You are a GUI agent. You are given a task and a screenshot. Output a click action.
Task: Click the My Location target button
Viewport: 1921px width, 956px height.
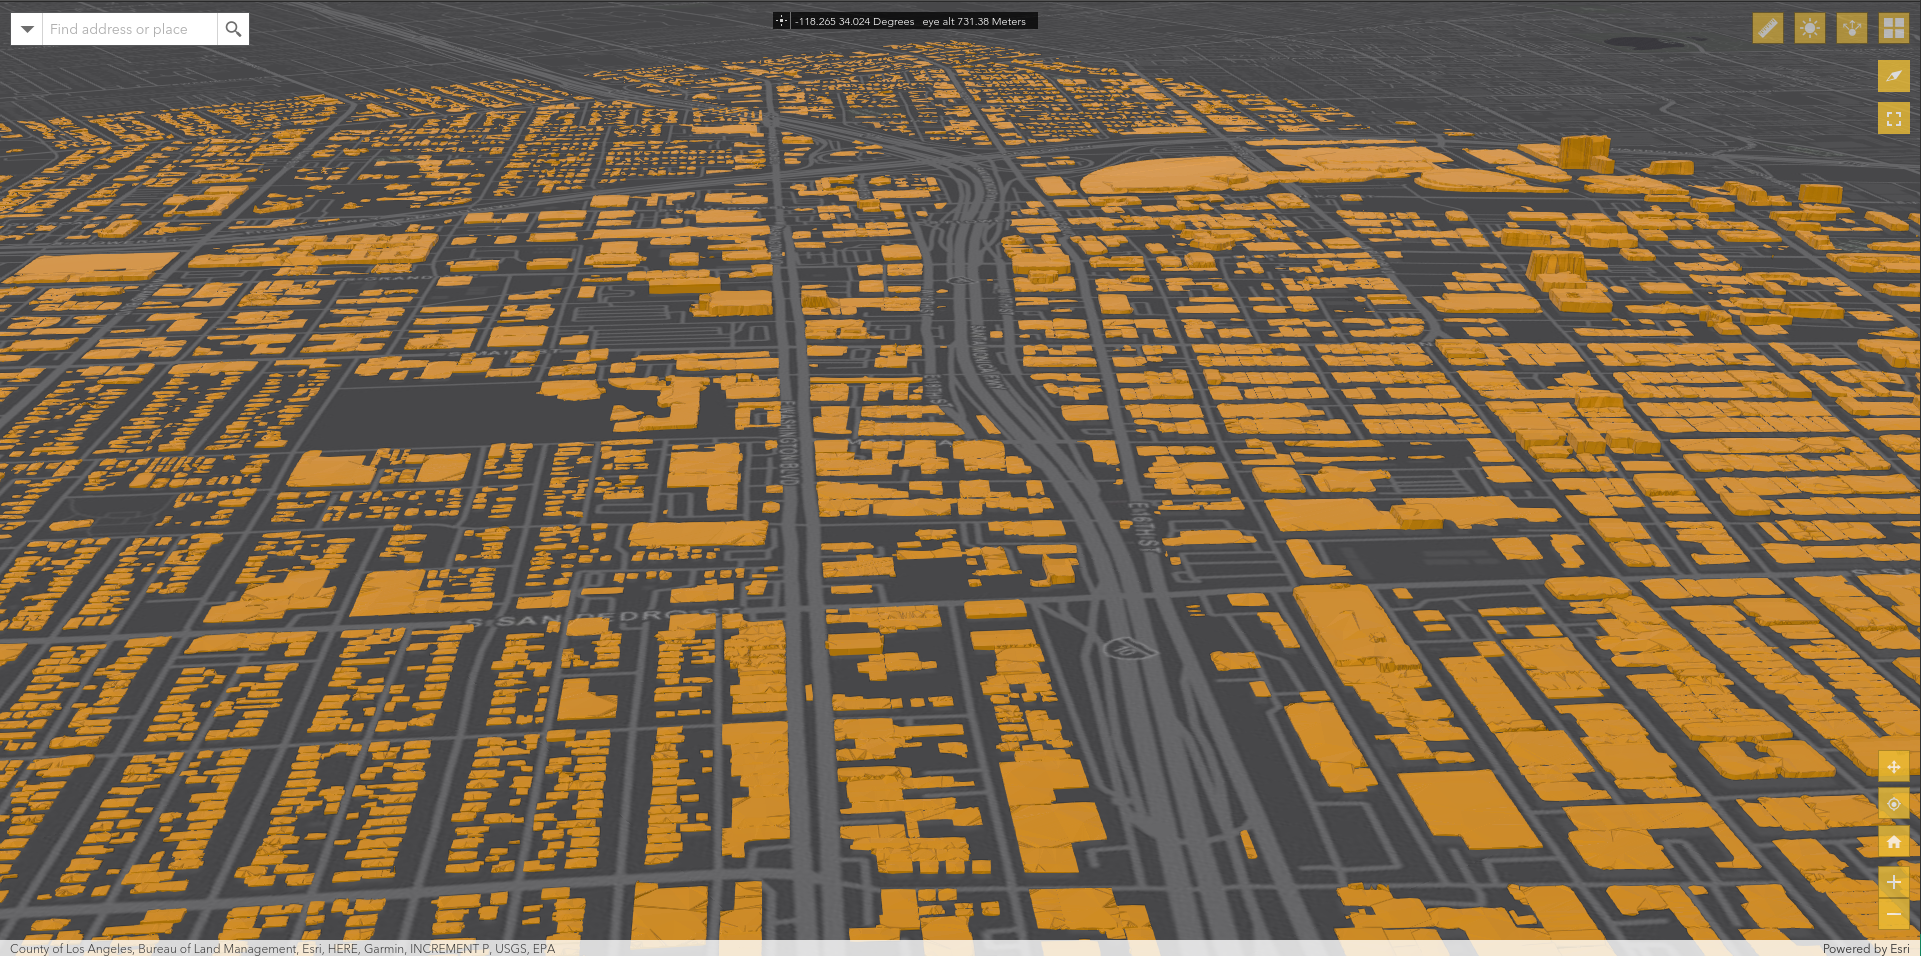1894,805
